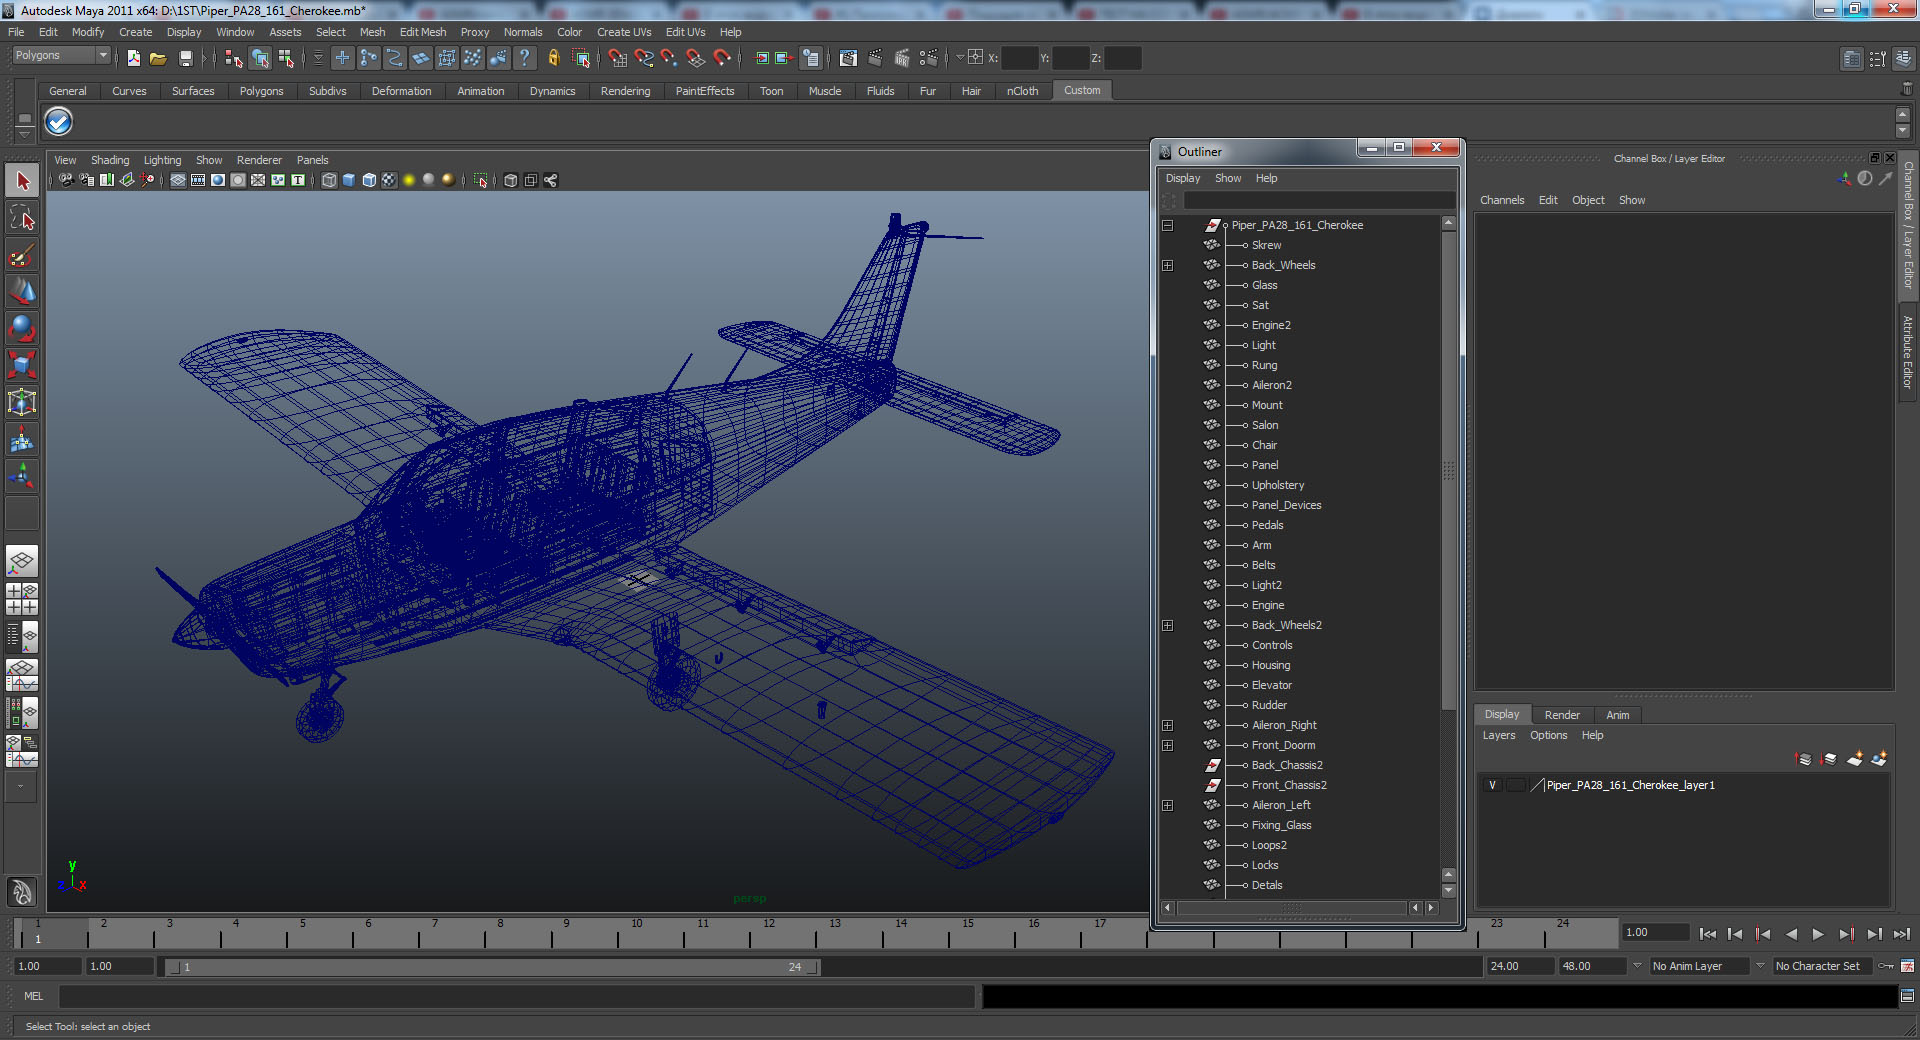Select Fixing_Glass in the Outliner
Viewport: 1920px width, 1040px height.
pyautogui.click(x=1281, y=825)
